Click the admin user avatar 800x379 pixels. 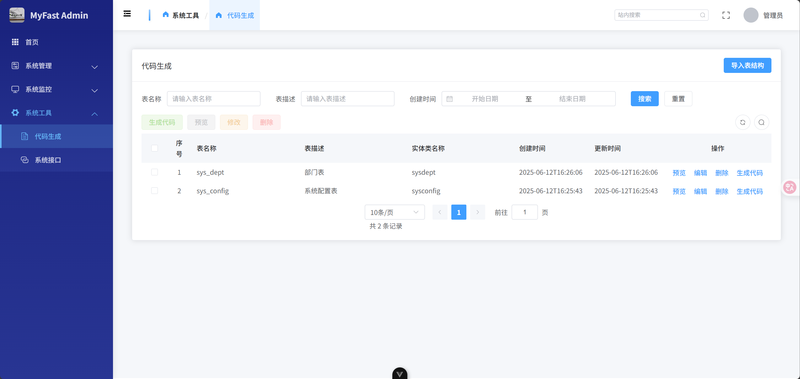pos(751,15)
